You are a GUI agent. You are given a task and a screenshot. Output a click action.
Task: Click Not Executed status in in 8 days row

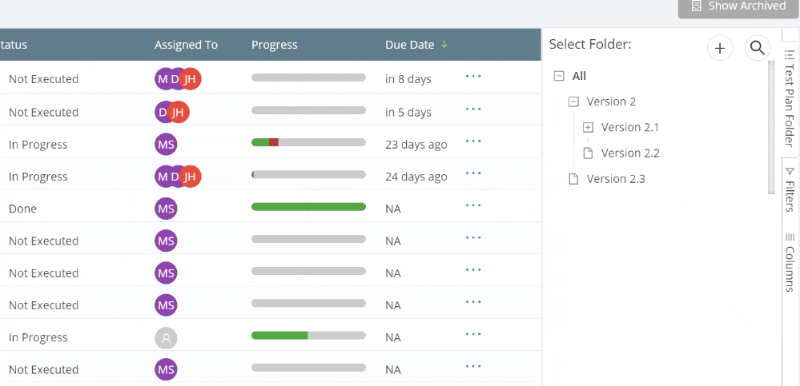(43, 79)
